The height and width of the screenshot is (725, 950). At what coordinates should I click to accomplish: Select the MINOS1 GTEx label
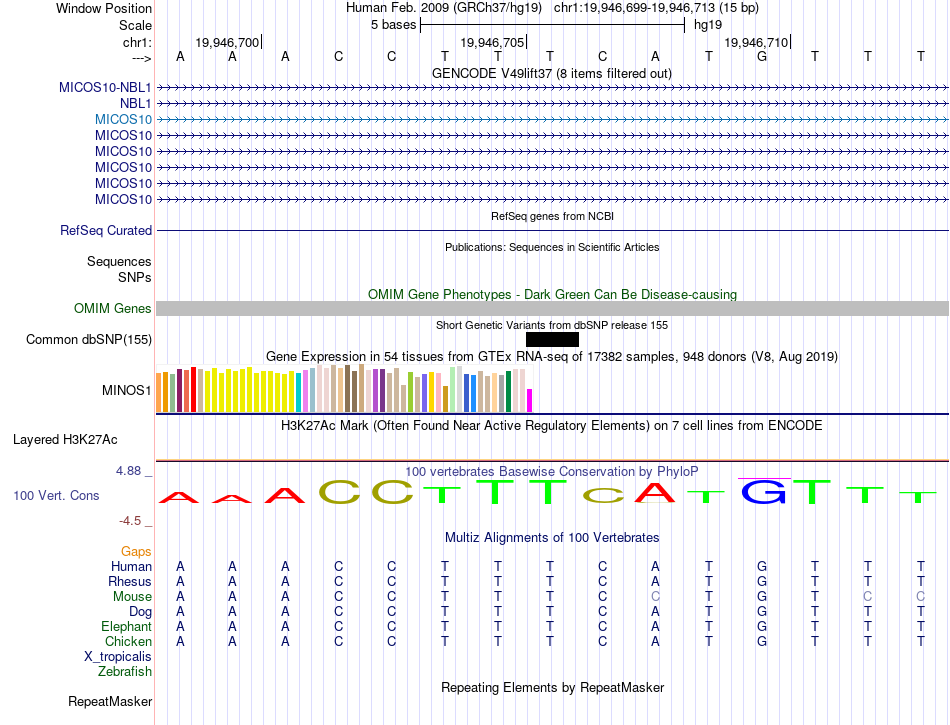[x=126, y=390]
